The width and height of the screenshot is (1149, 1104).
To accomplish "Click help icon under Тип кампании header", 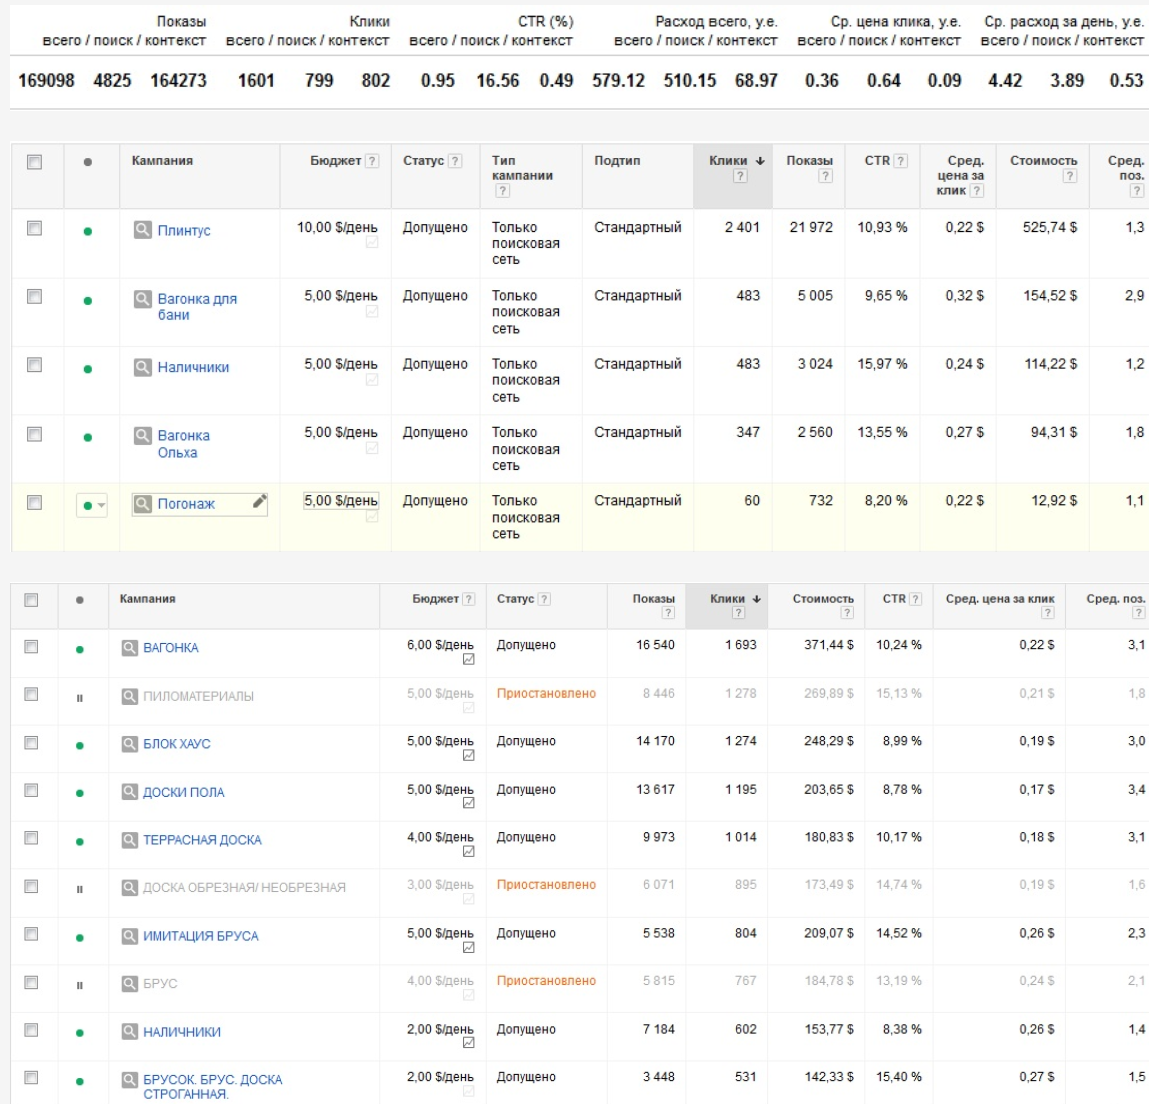I will [x=502, y=191].
